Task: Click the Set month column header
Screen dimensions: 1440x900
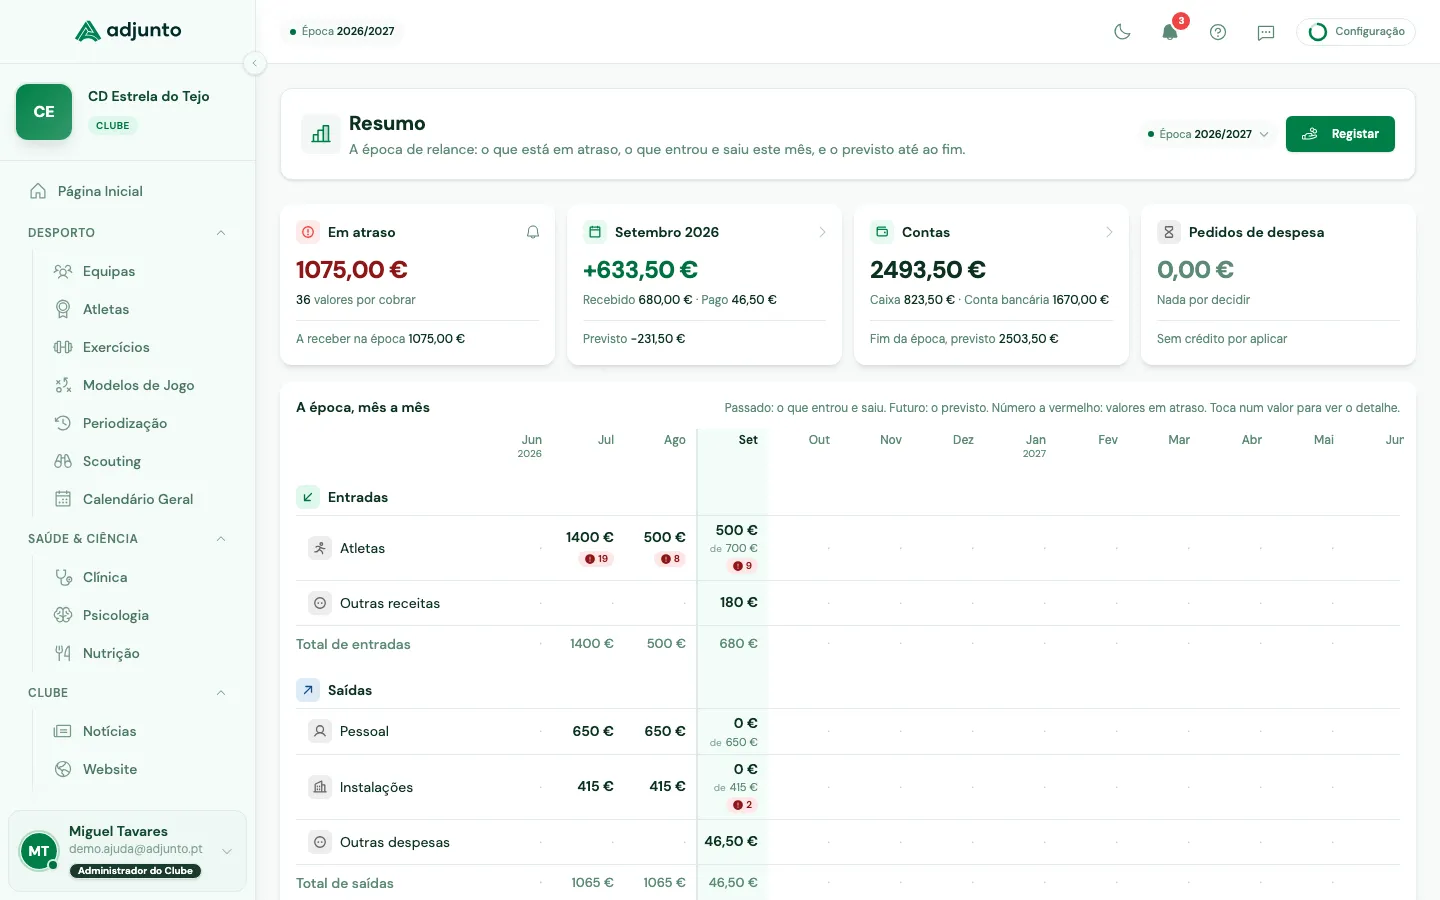Action: 748,440
